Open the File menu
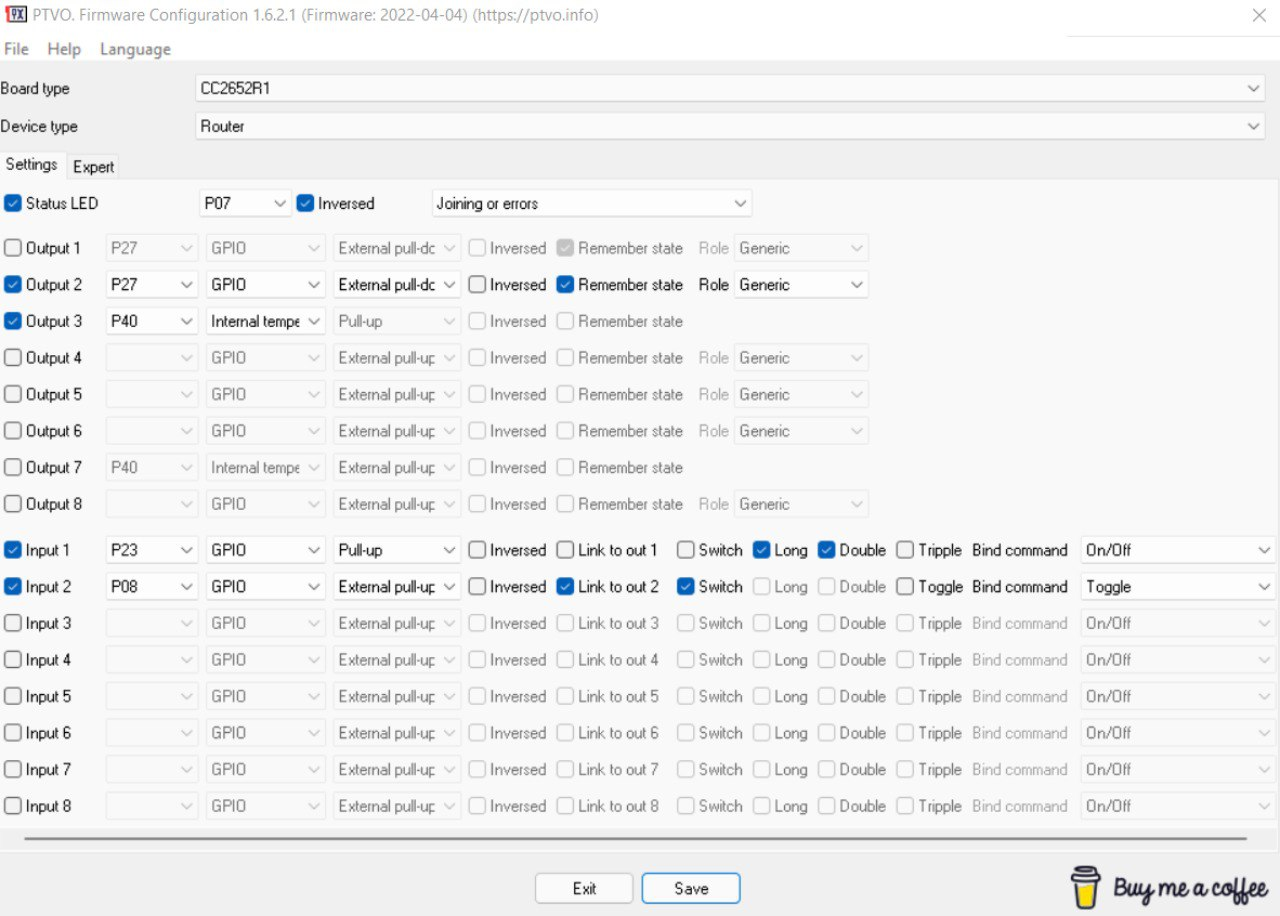1280x916 pixels. [x=15, y=49]
